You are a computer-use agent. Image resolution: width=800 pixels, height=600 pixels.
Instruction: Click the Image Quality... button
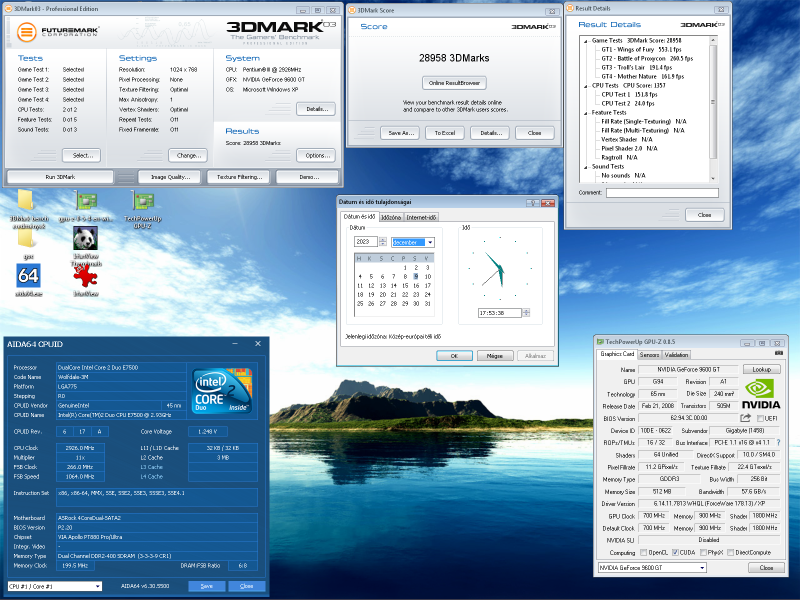[170, 177]
